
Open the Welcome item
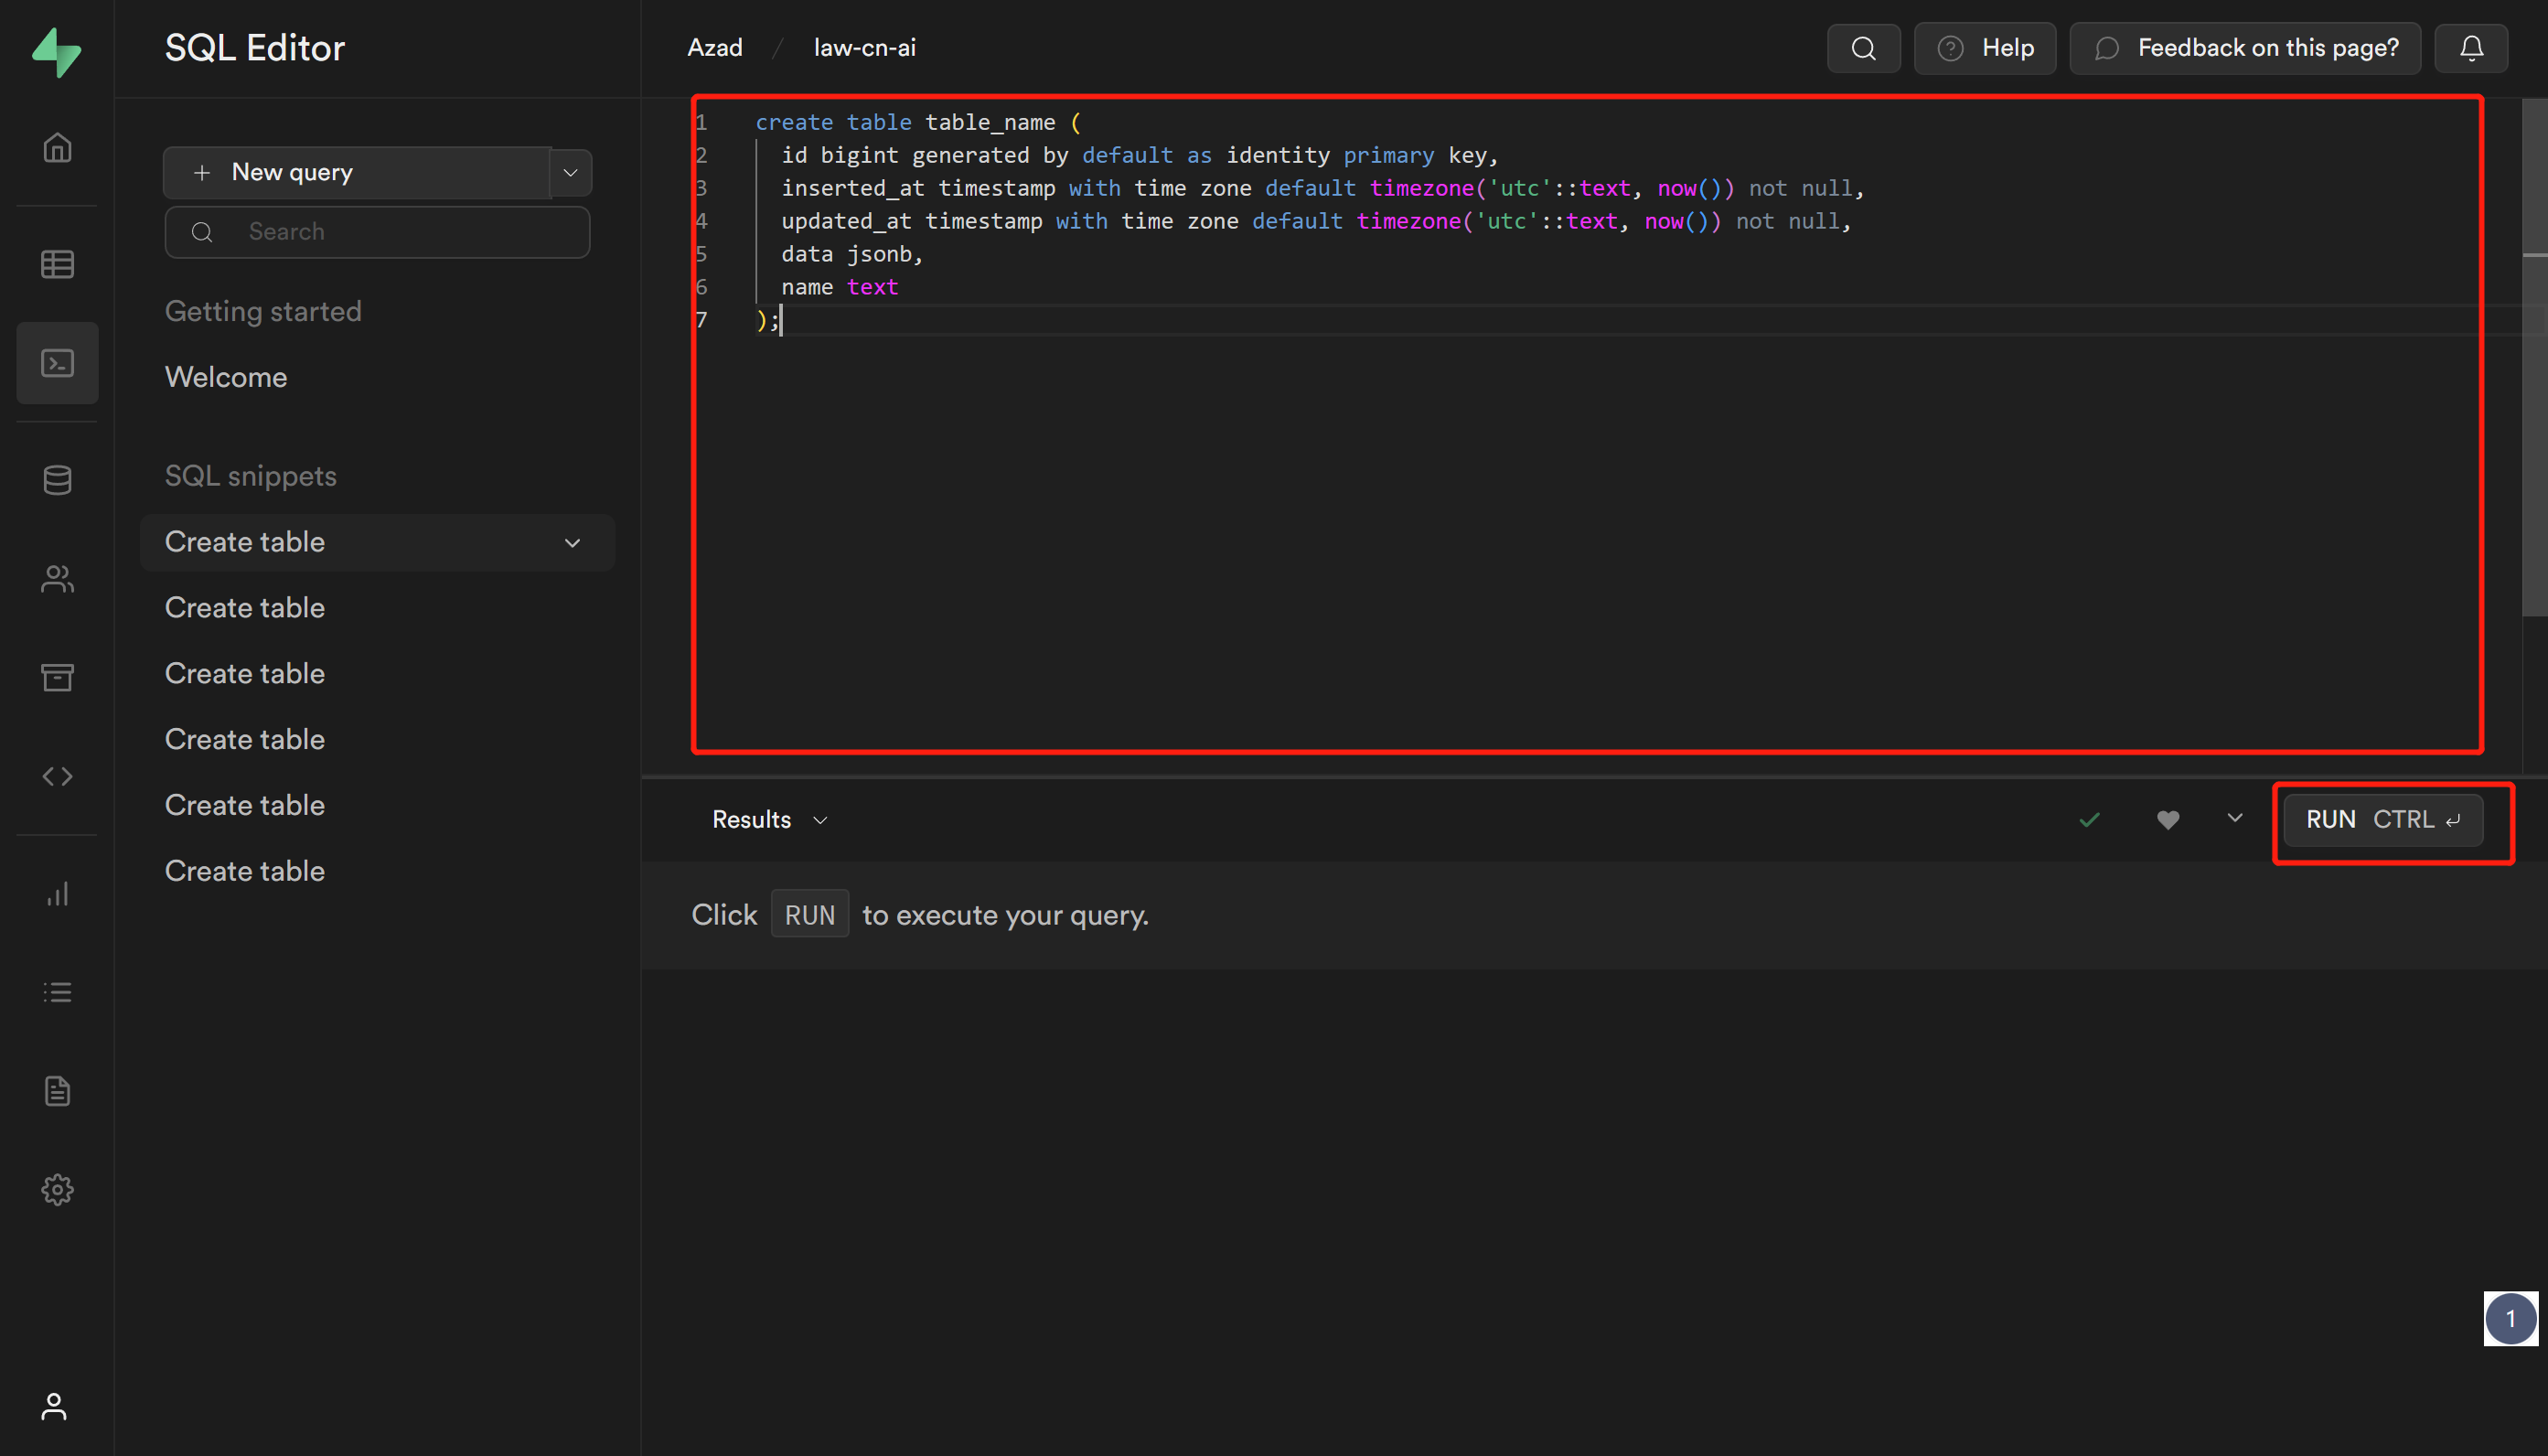click(x=226, y=377)
